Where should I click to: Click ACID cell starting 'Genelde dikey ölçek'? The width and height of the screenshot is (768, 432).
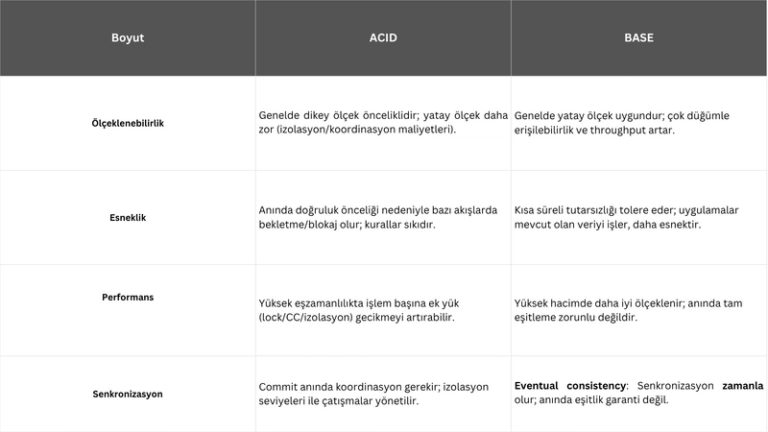(x=383, y=123)
